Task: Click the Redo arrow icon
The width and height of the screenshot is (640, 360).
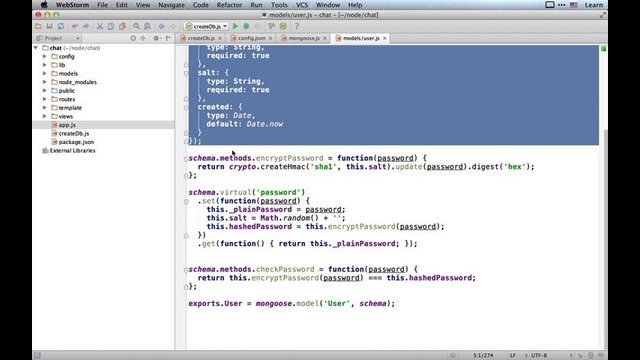Action: click(86, 27)
